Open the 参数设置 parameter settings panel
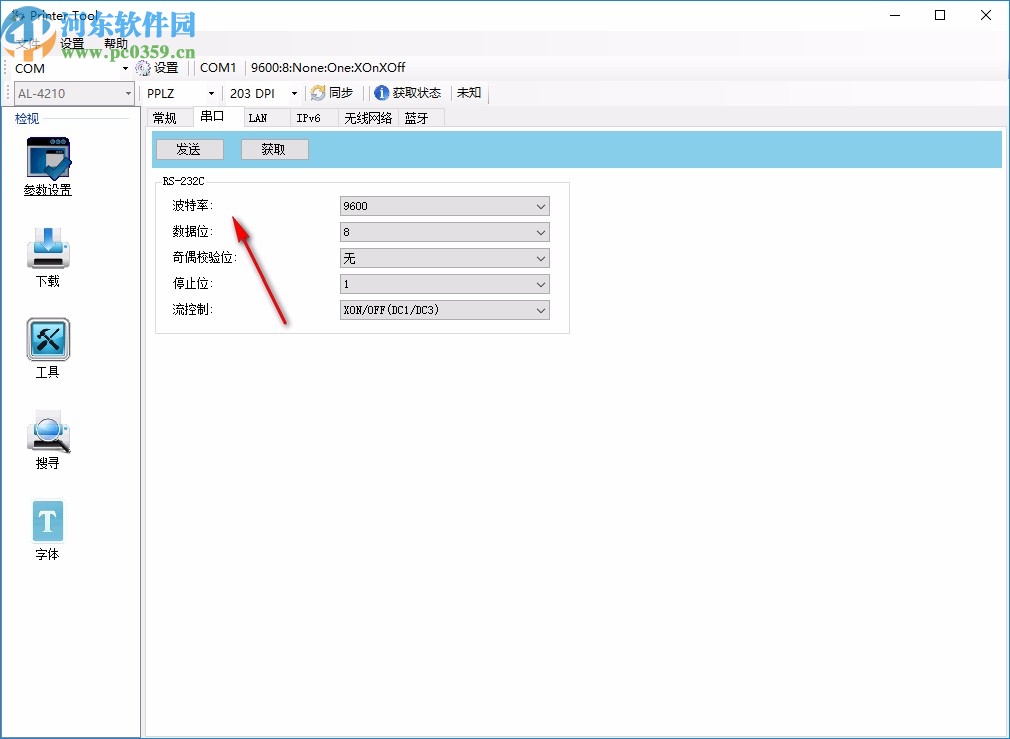The width and height of the screenshot is (1010, 739). pyautogui.click(x=47, y=166)
